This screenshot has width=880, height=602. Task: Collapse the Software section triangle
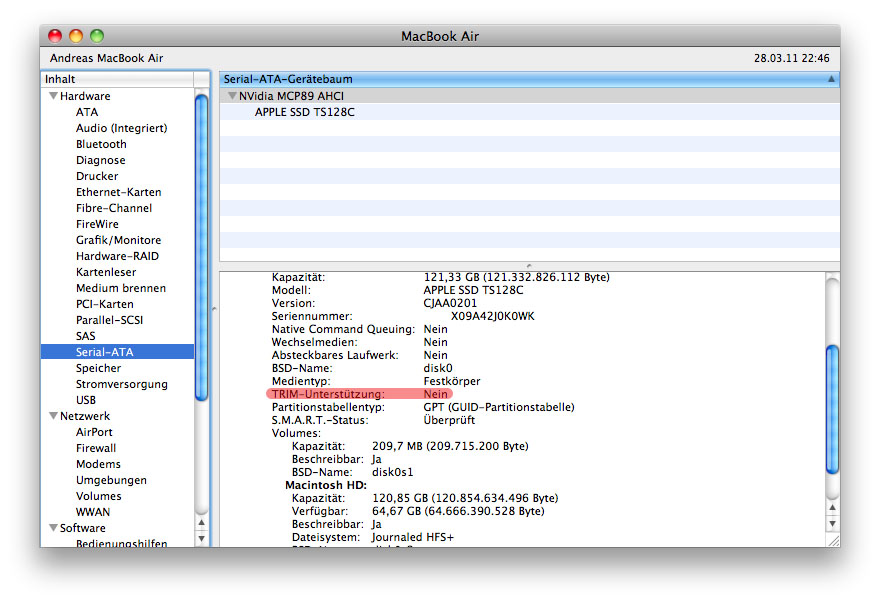tap(53, 528)
